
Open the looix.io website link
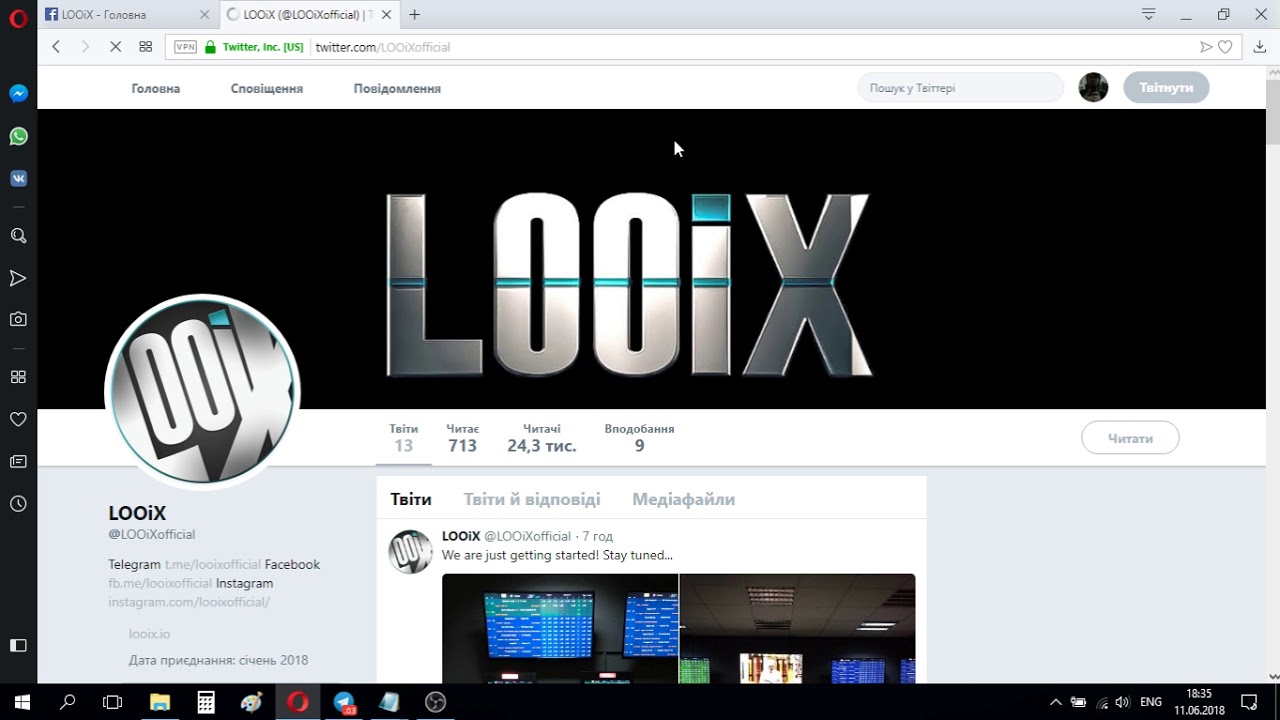pyautogui.click(x=149, y=634)
